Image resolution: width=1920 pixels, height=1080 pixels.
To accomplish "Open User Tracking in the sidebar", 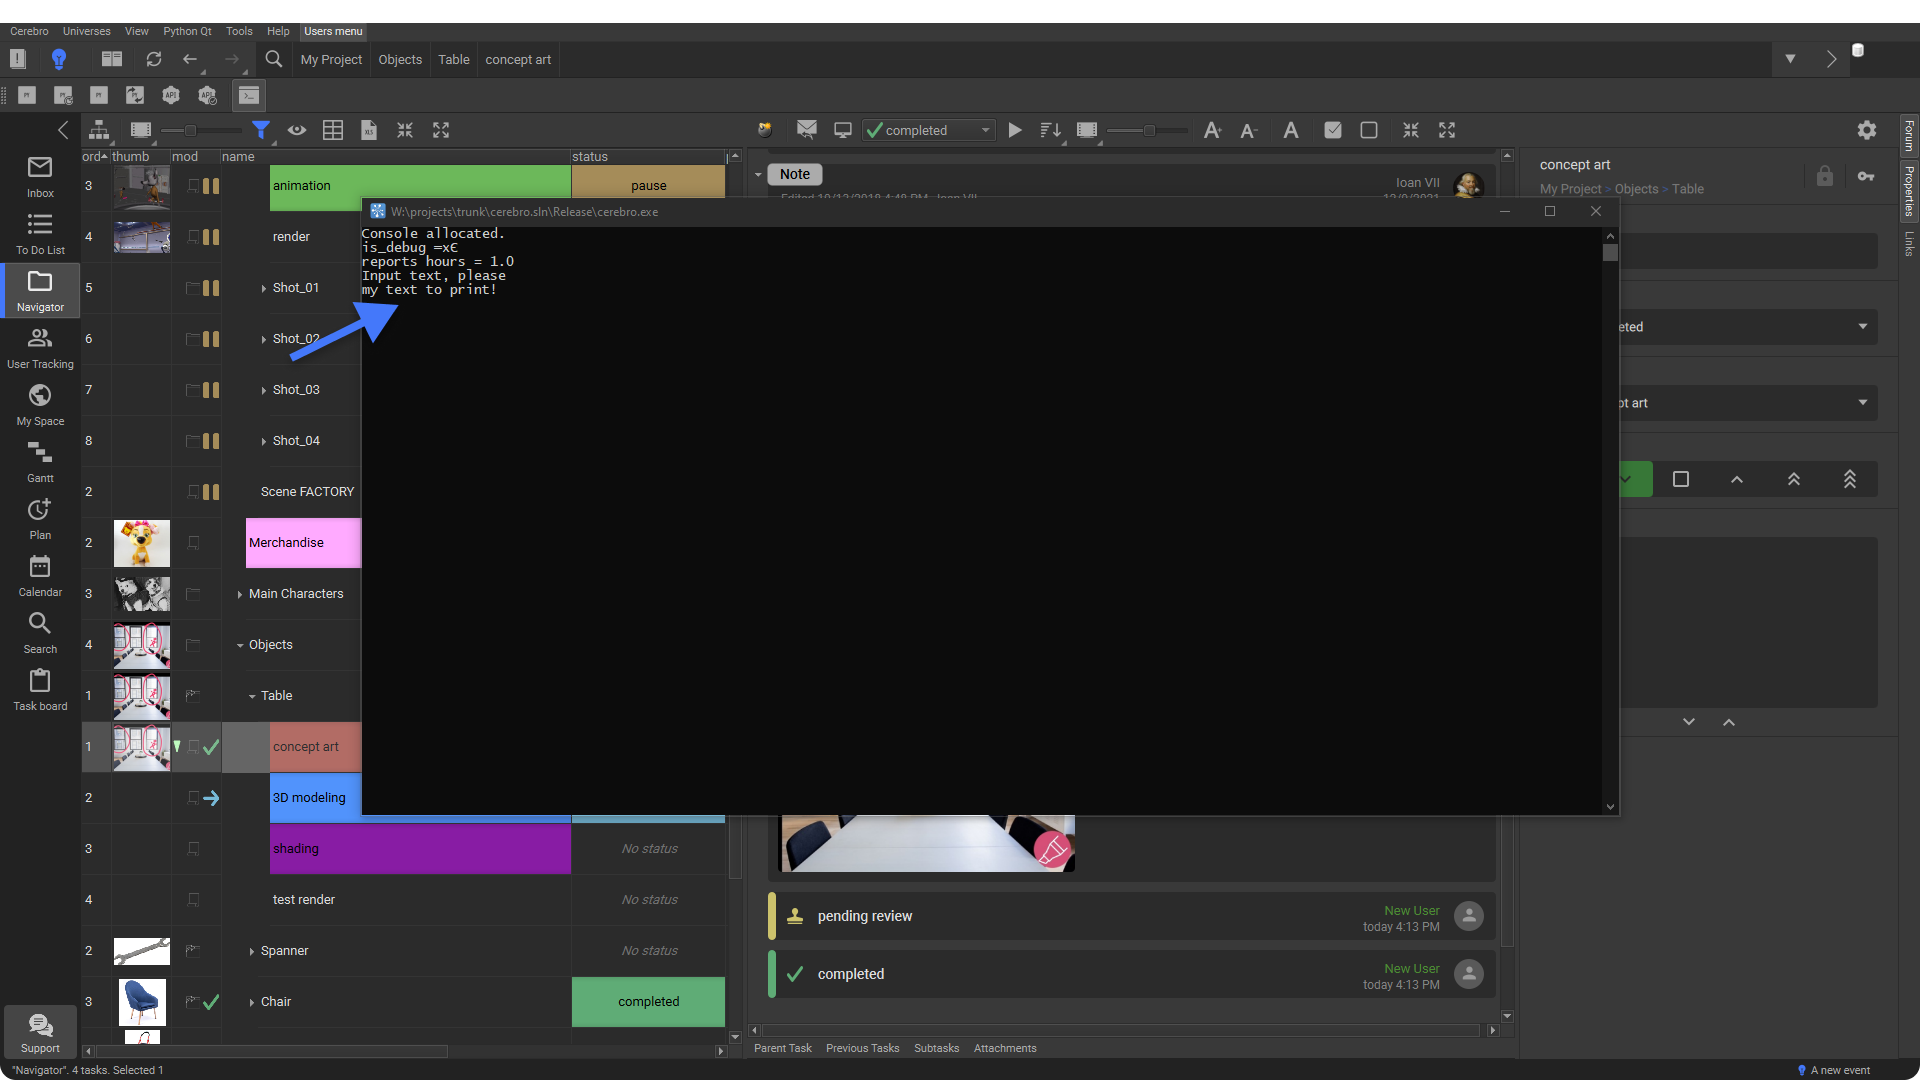I will coord(40,348).
